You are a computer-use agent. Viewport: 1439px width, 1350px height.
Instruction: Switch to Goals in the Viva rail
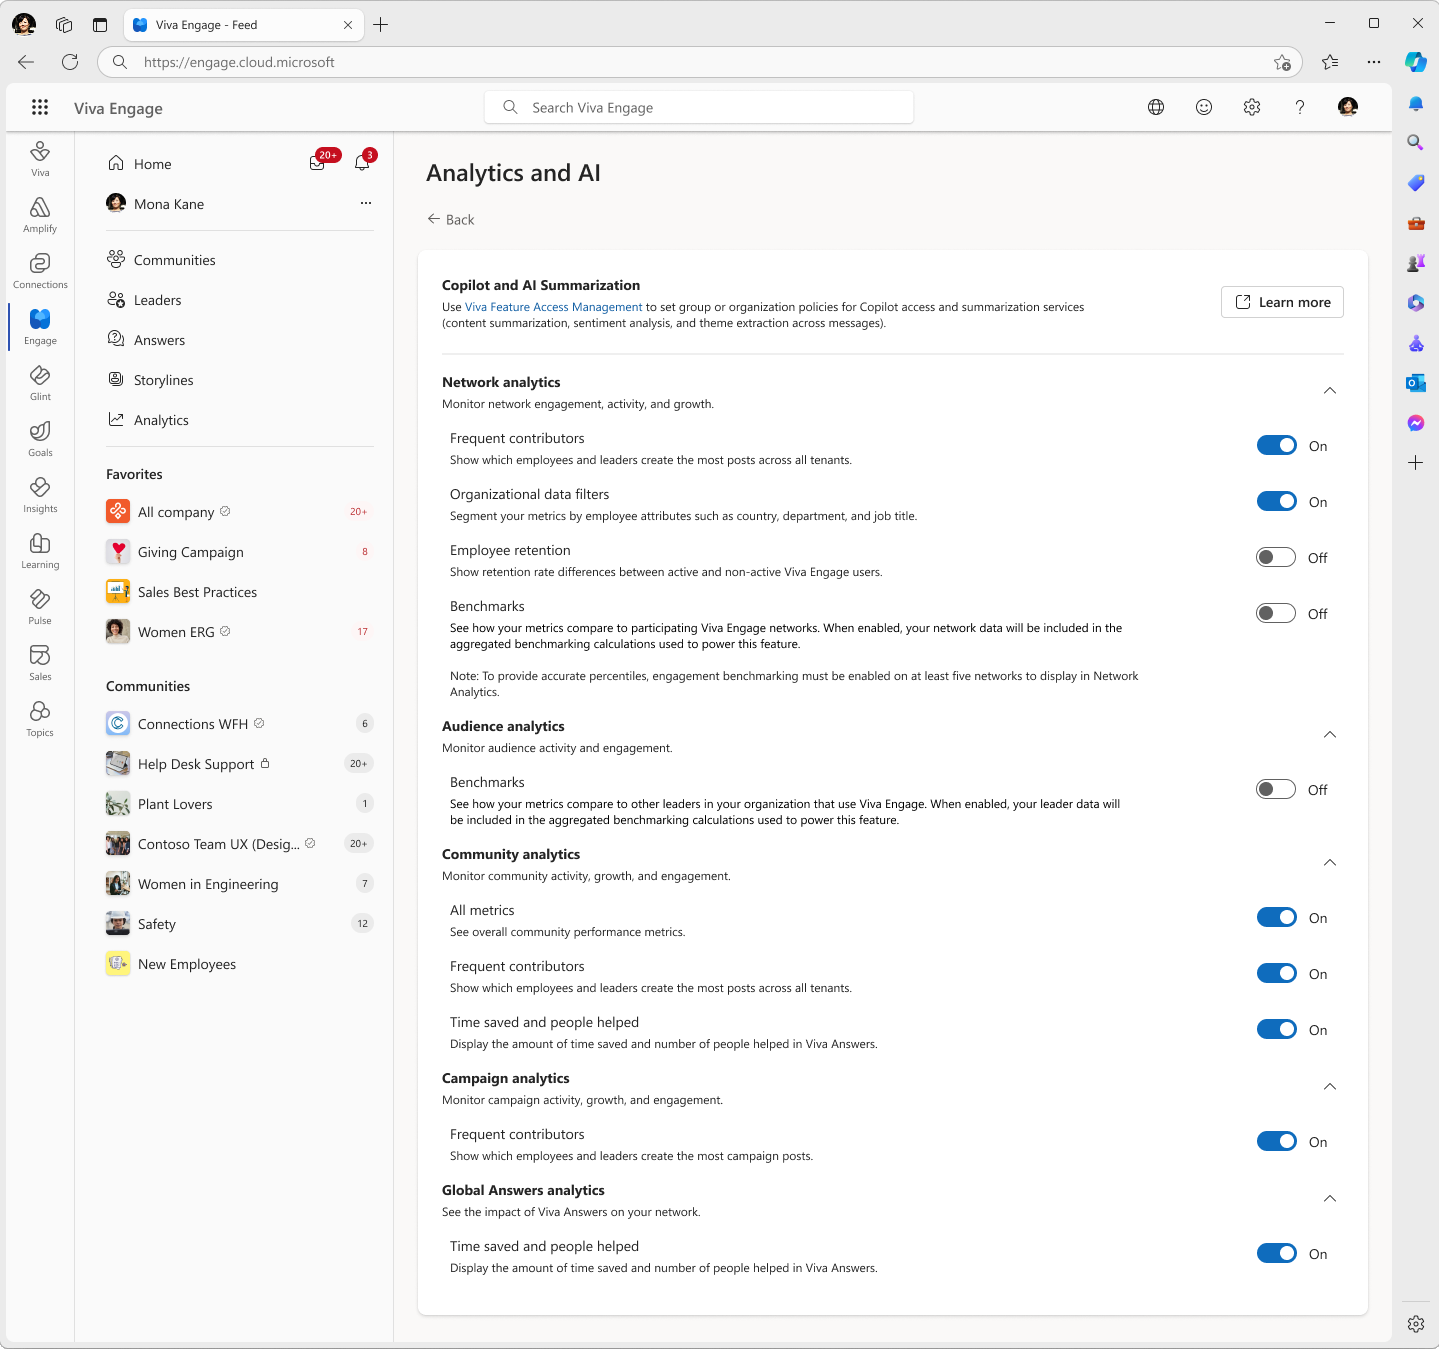(39, 437)
